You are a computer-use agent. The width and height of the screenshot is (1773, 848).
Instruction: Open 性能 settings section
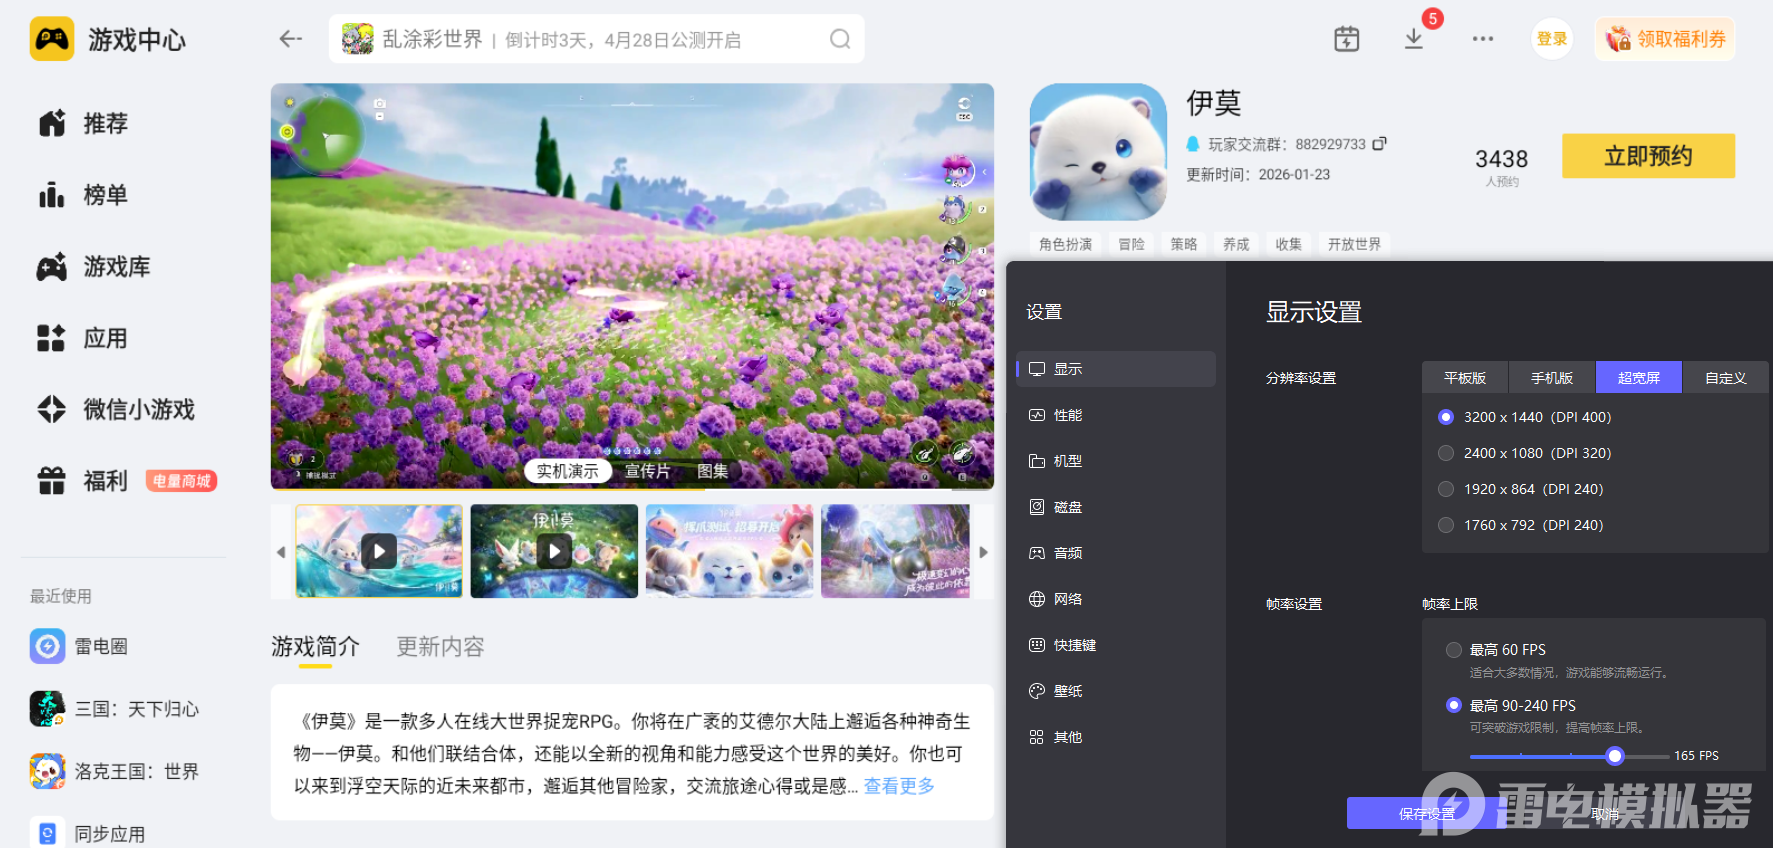pyautogui.click(x=1067, y=415)
